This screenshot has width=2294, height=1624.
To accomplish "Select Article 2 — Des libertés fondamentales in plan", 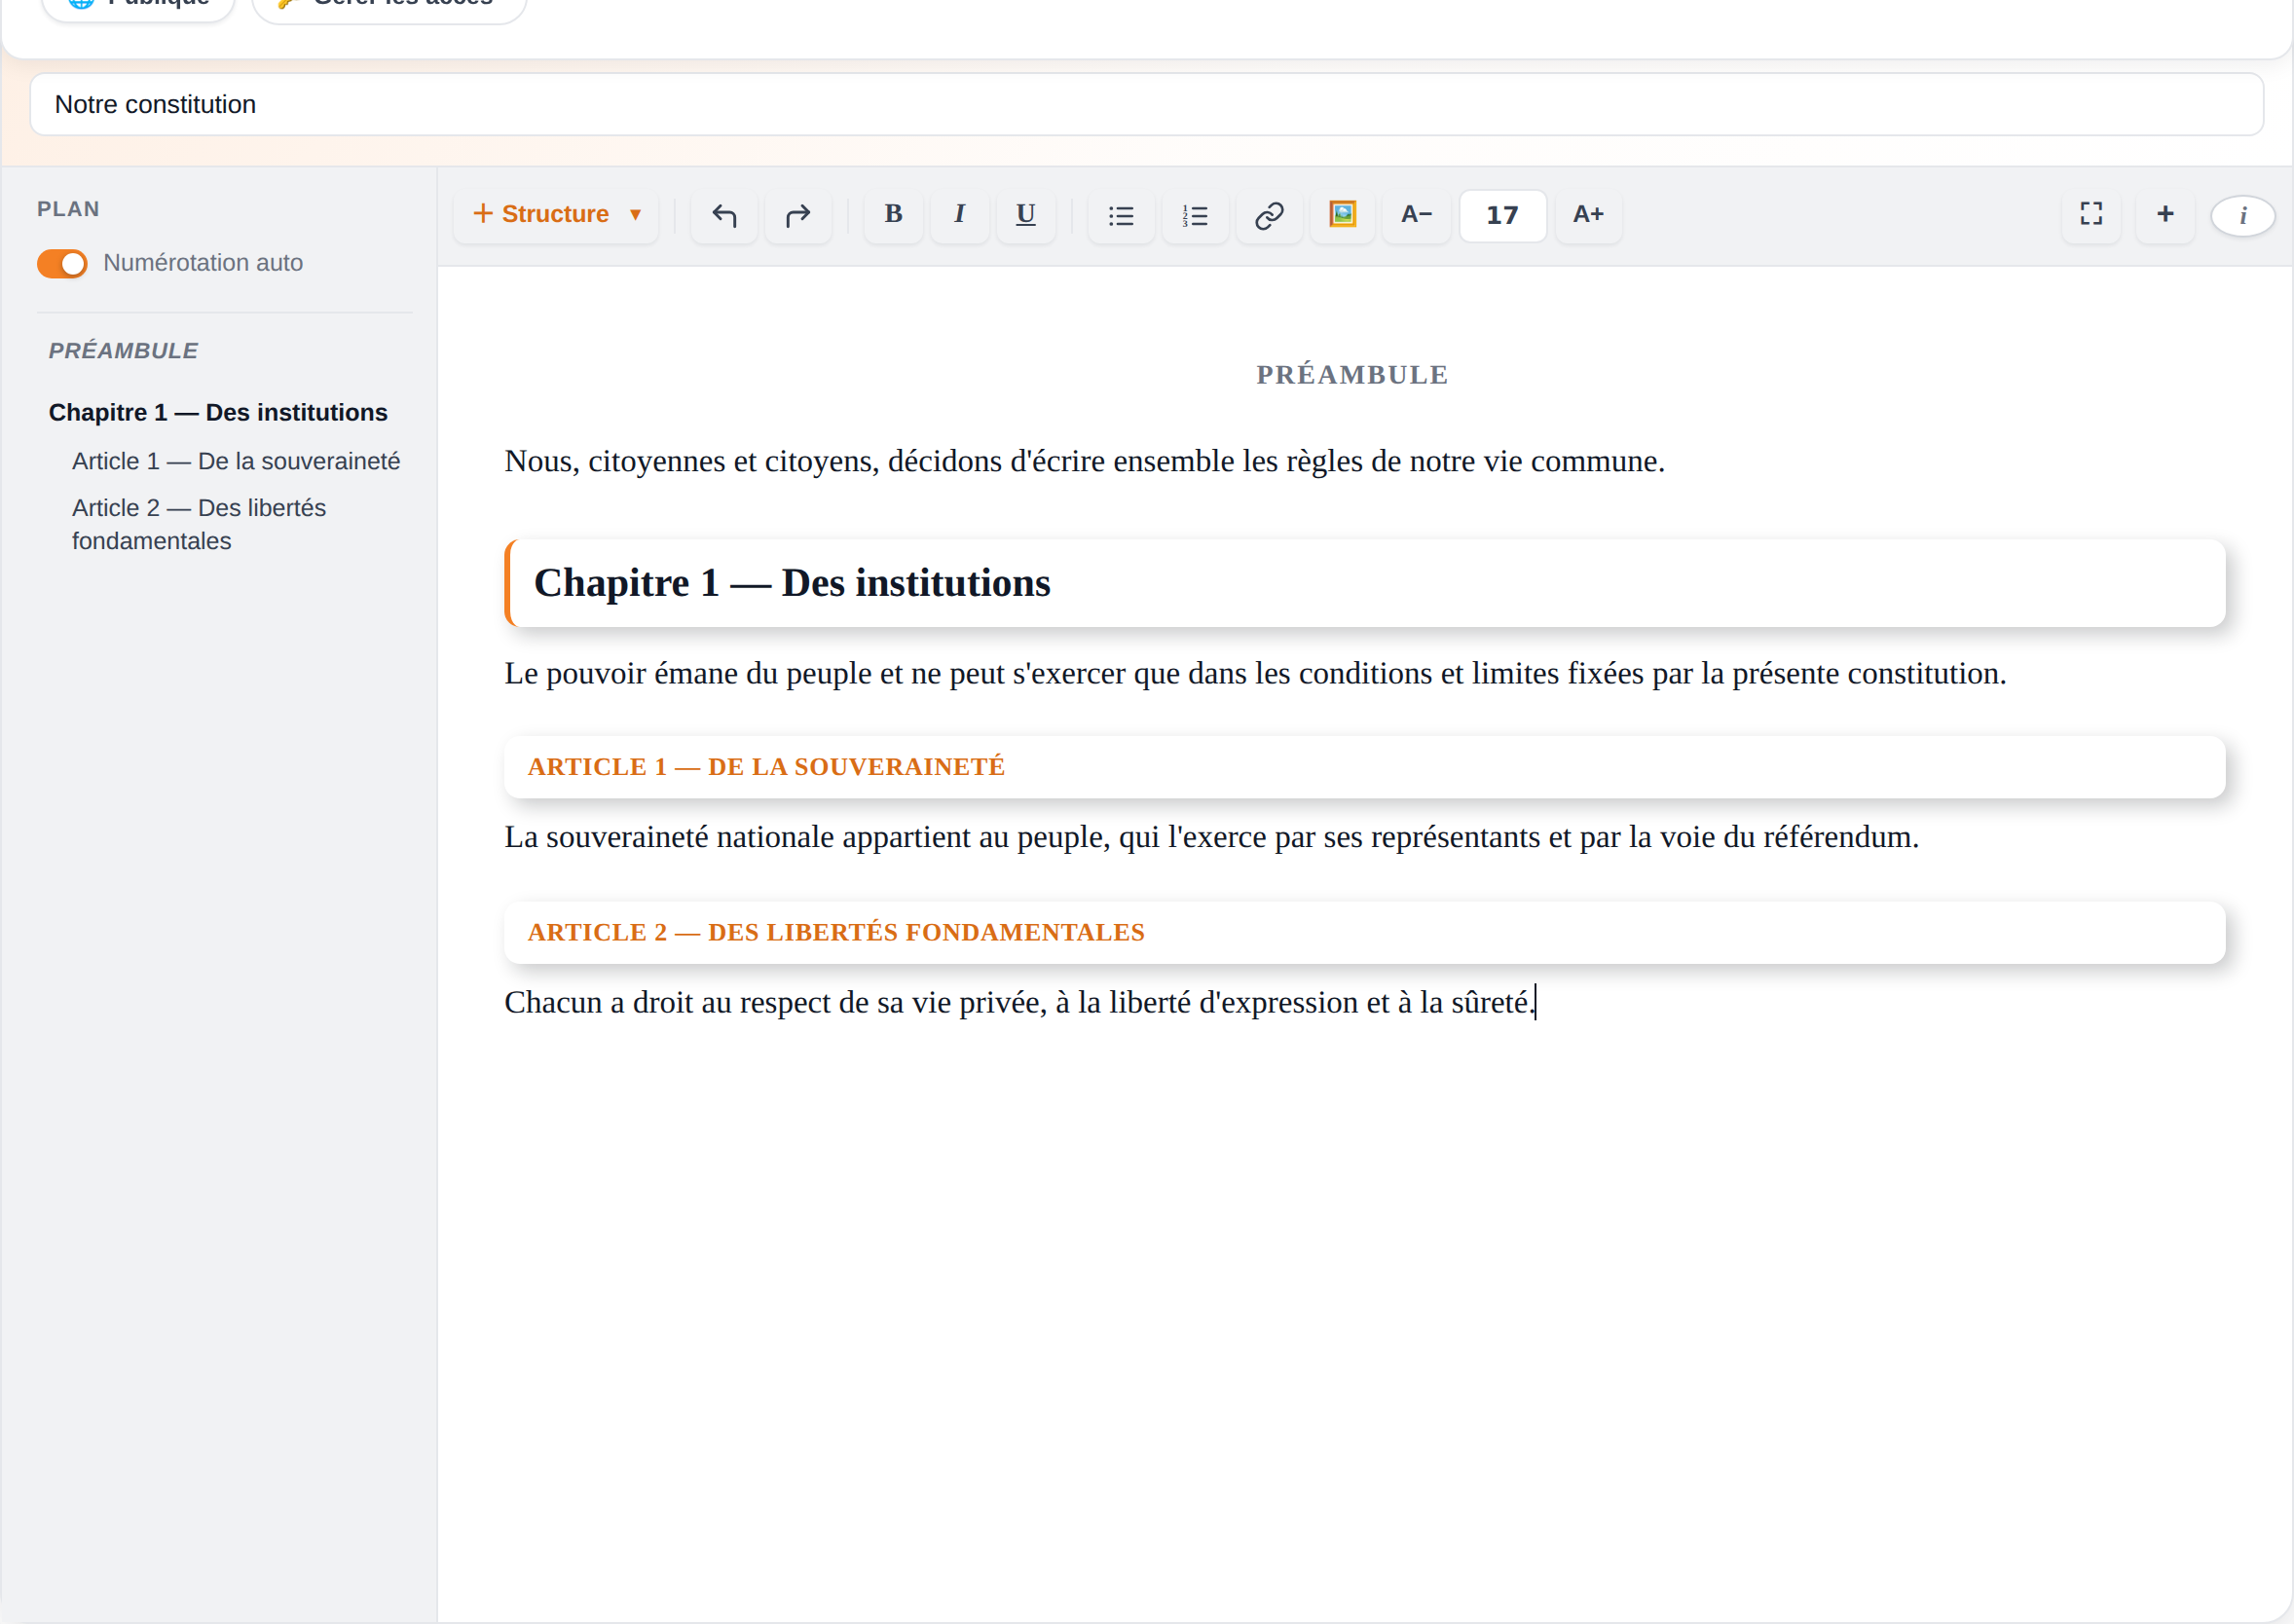I will [x=199, y=524].
